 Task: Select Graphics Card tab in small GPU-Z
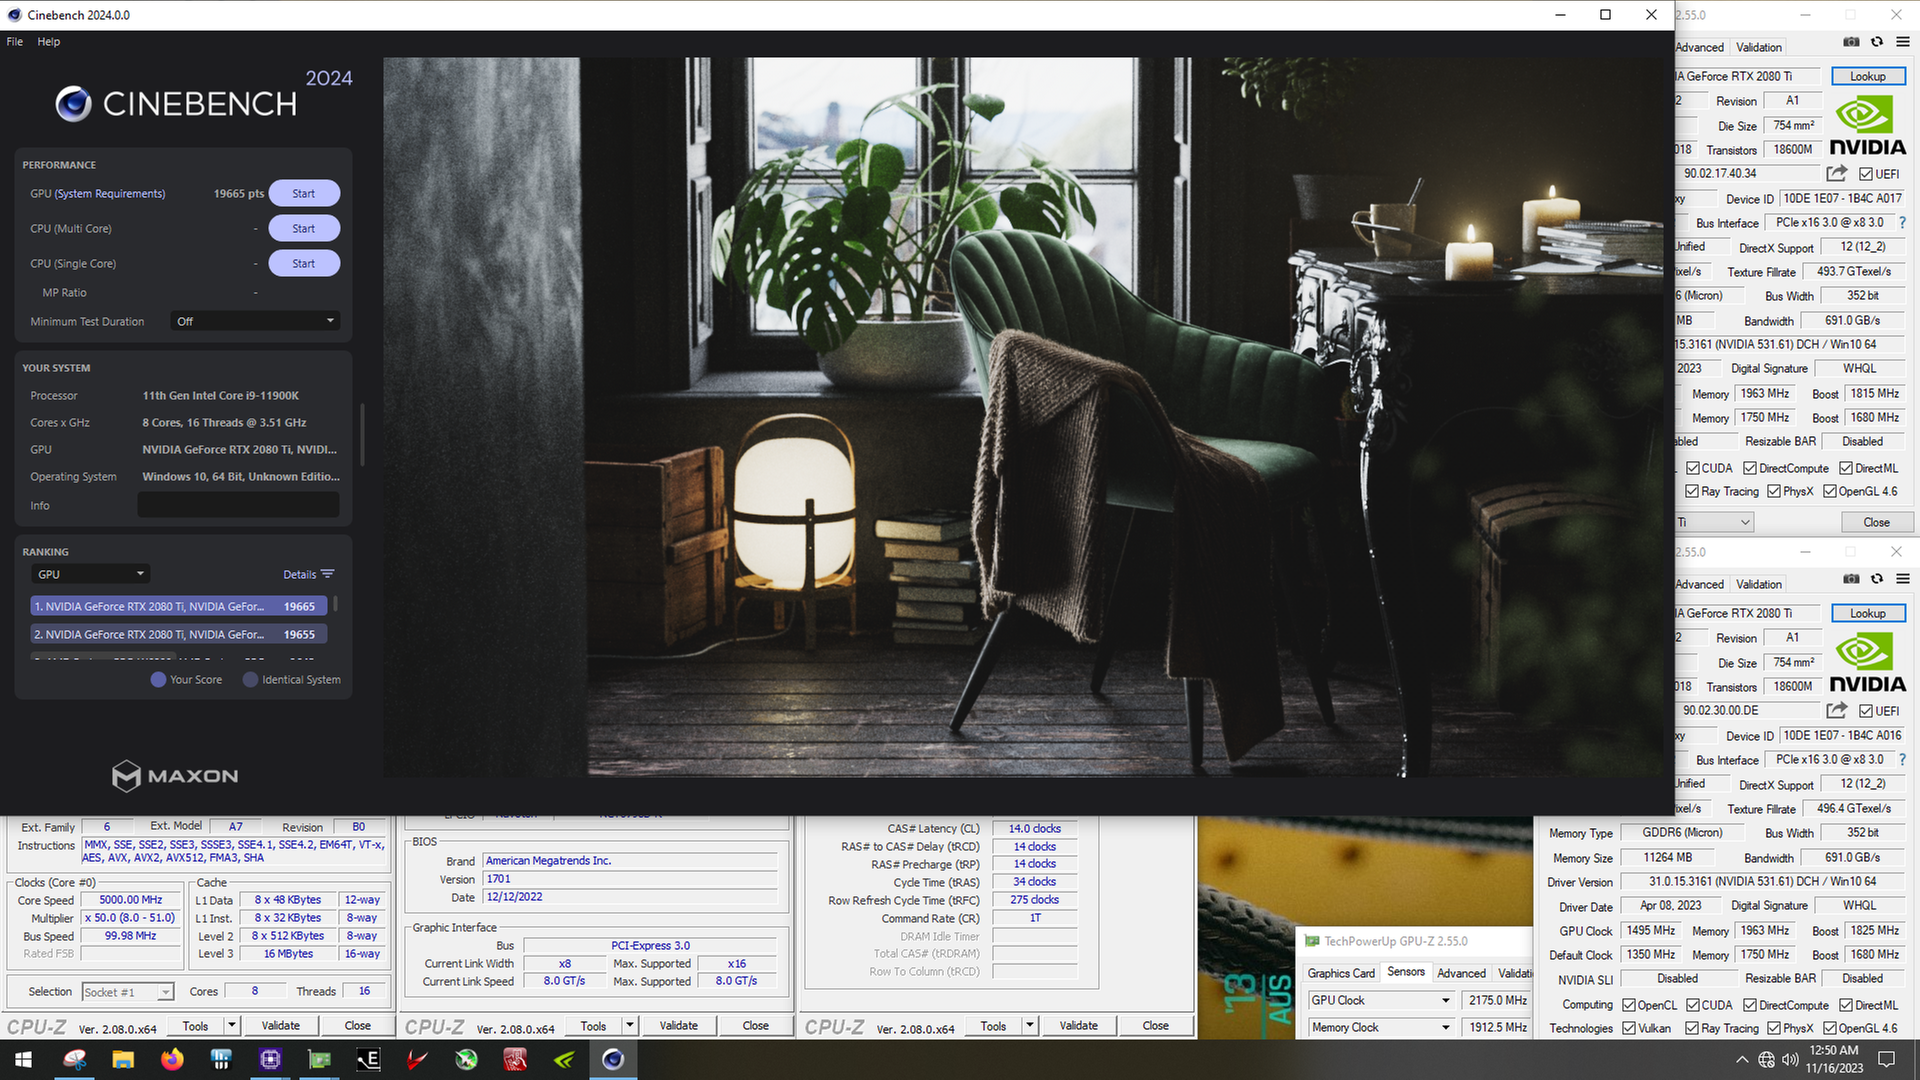pos(1341,973)
